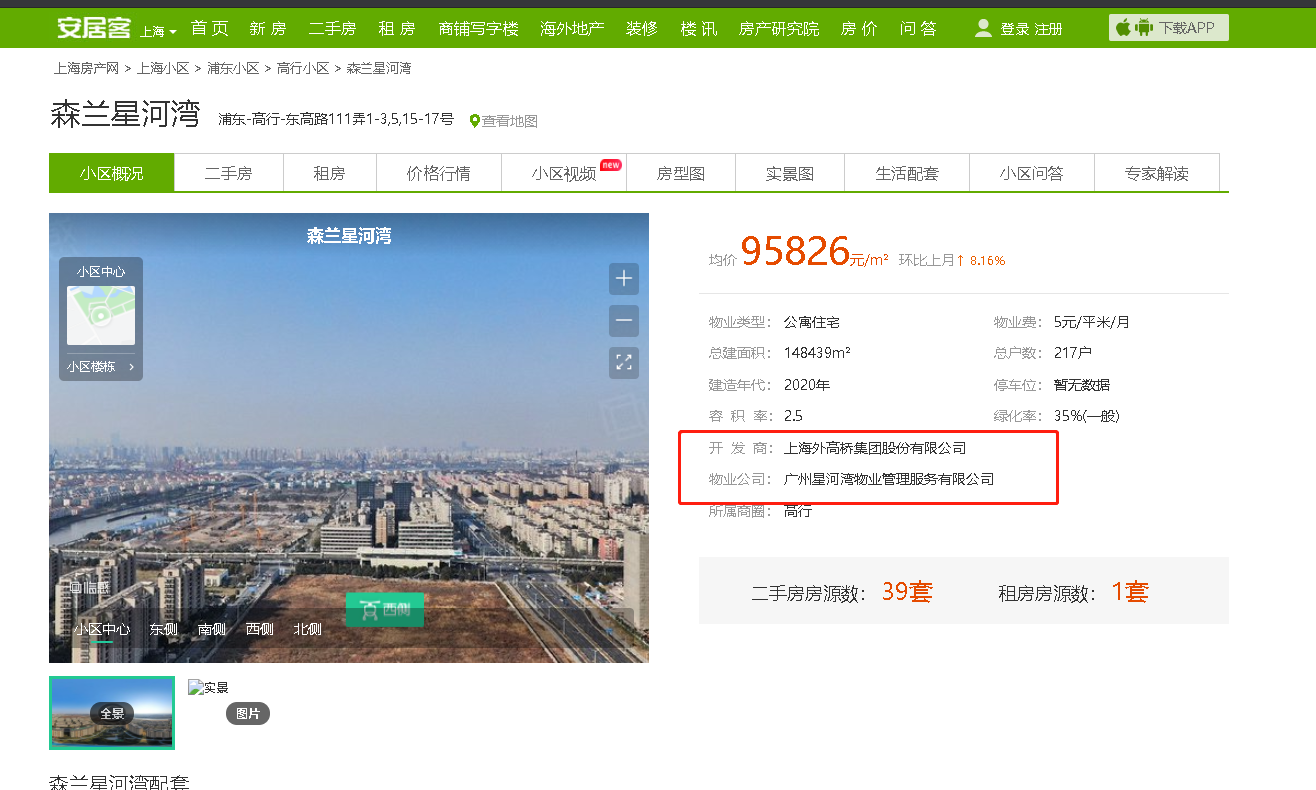Open 房价 in navigation
The width and height of the screenshot is (1316, 790).
tap(859, 29)
